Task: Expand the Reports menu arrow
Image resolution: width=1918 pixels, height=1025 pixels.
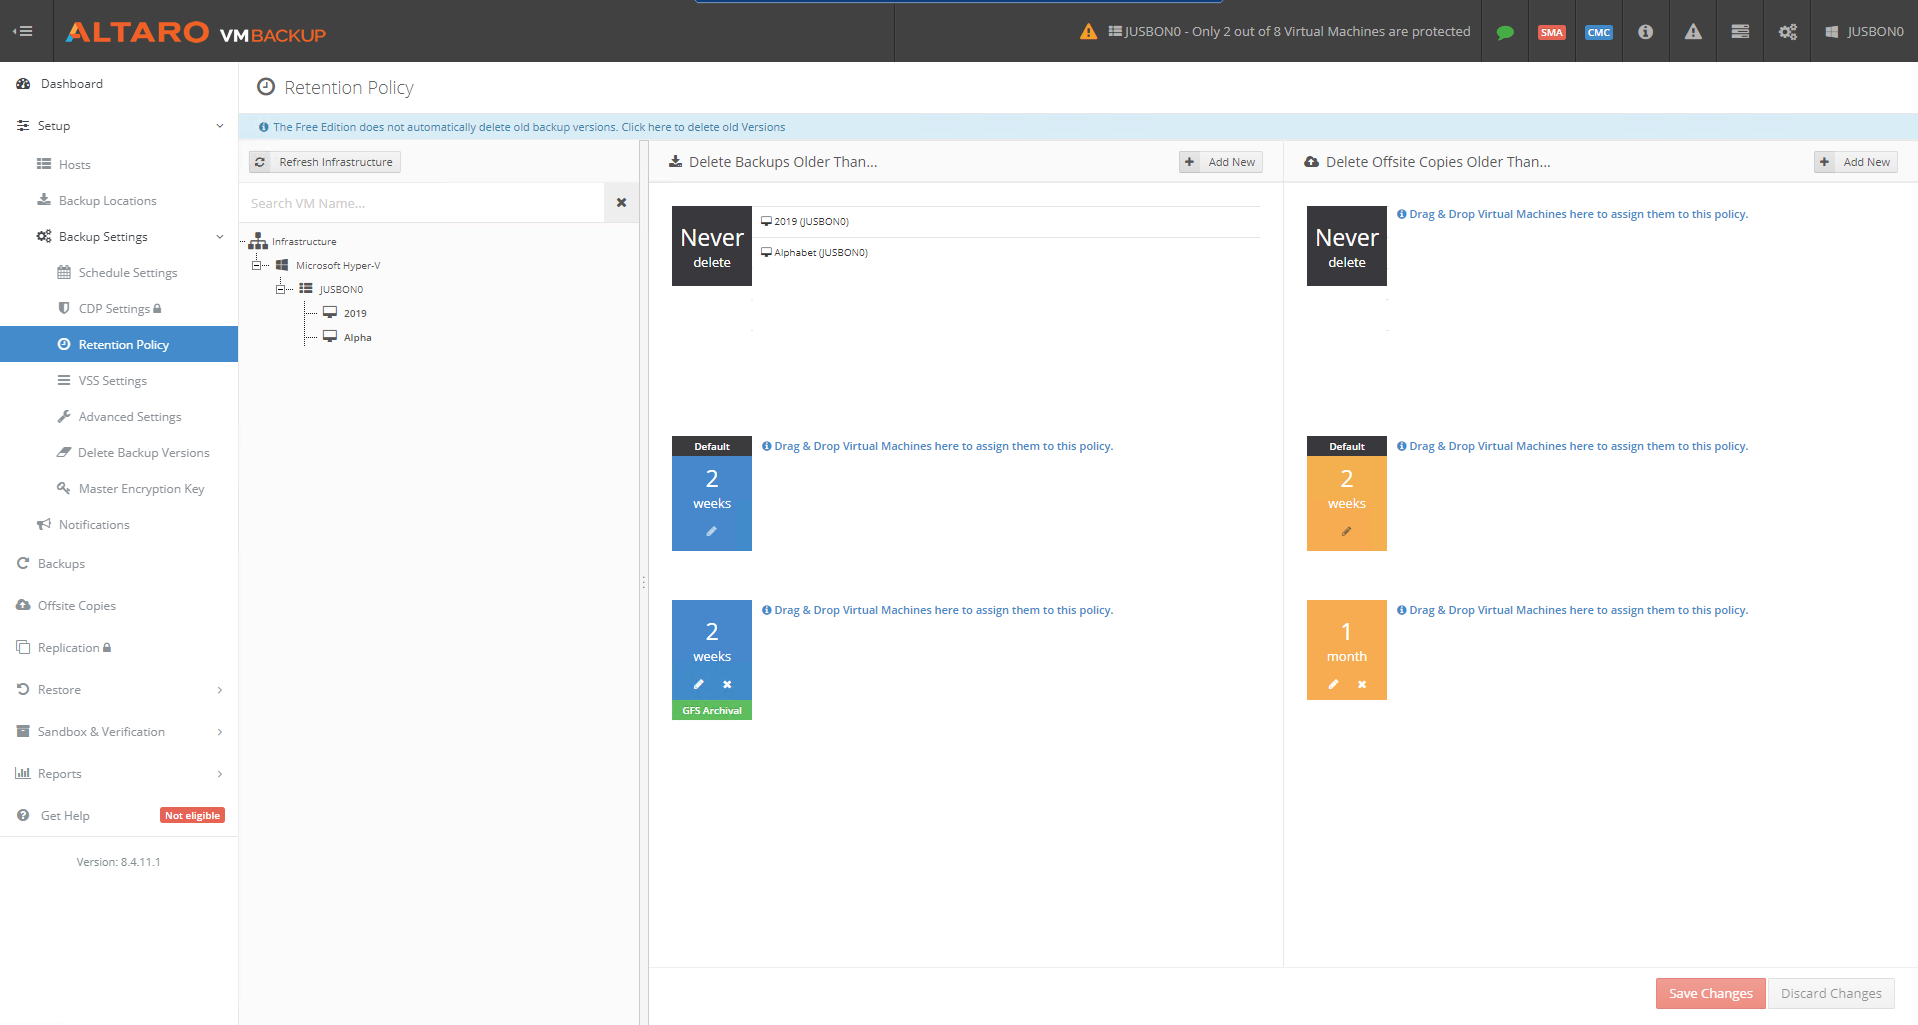Action: 220,774
